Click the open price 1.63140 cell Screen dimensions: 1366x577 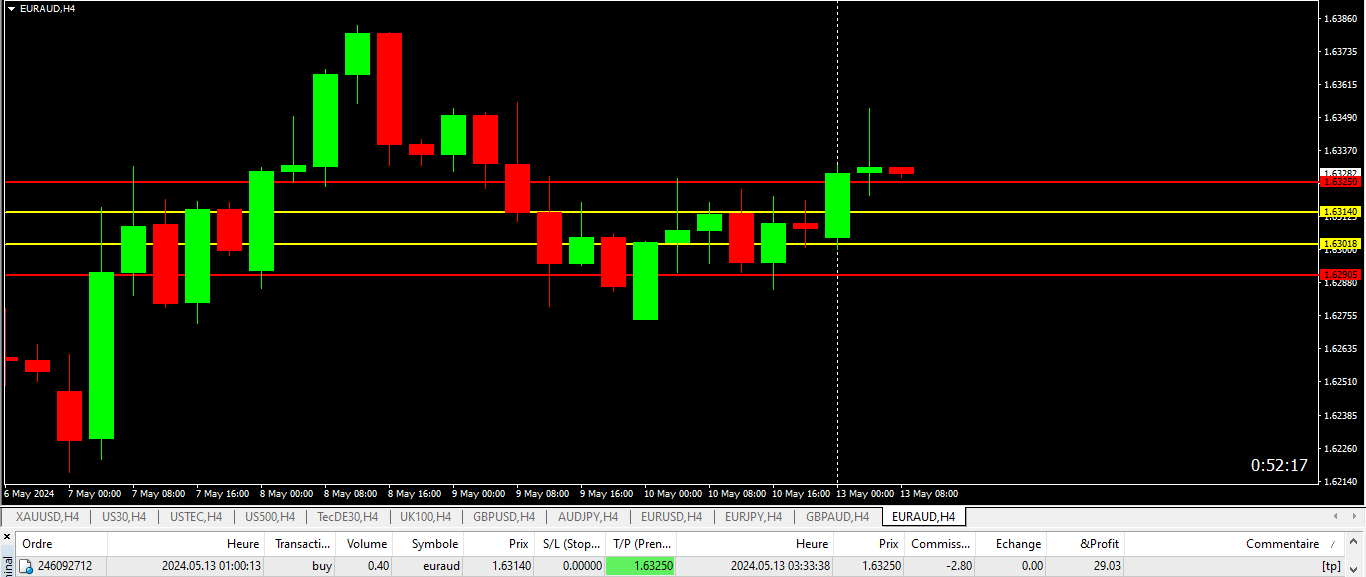click(x=498, y=566)
